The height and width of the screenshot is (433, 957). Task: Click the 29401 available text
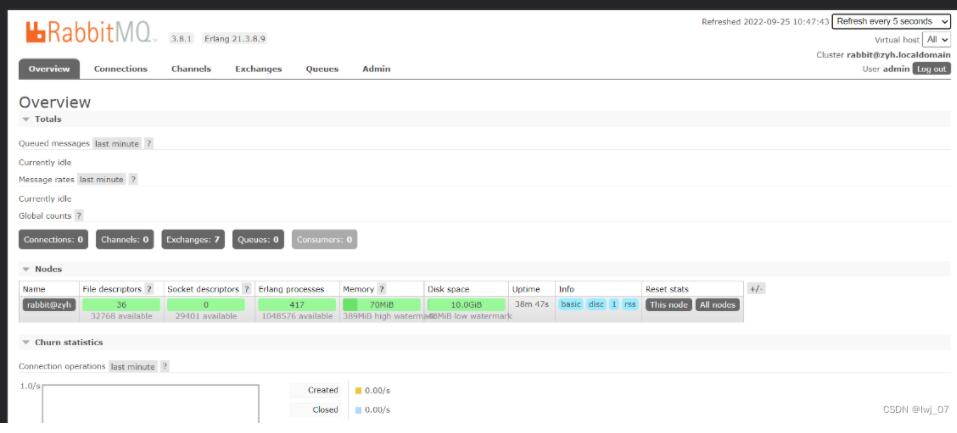point(206,316)
